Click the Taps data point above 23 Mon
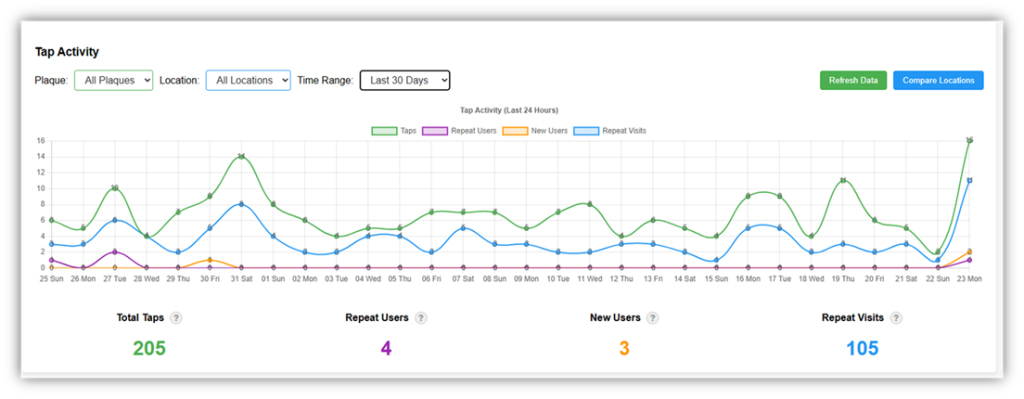Image resolution: width=1024 pixels, height=399 pixels. pos(970,140)
